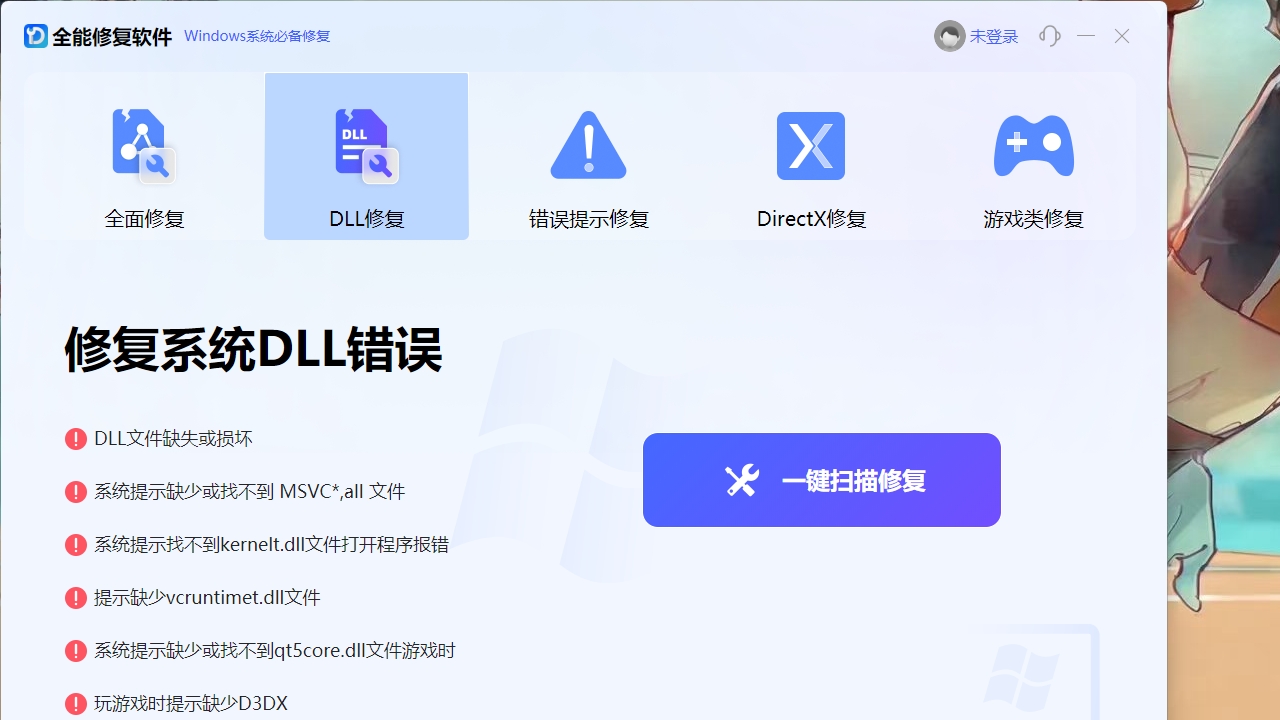Click the user avatar icon

click(948, 36)
